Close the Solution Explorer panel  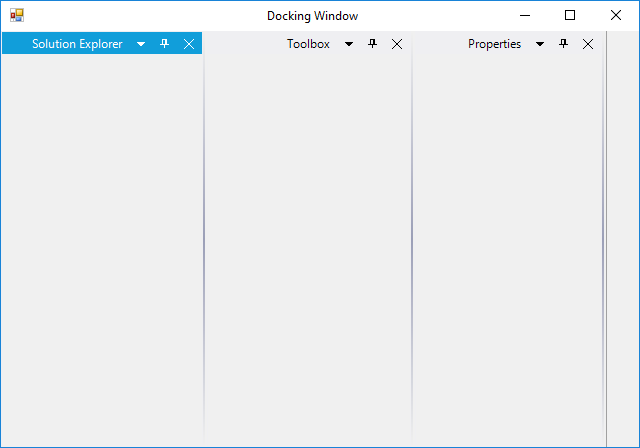click(x=189, y=44)
